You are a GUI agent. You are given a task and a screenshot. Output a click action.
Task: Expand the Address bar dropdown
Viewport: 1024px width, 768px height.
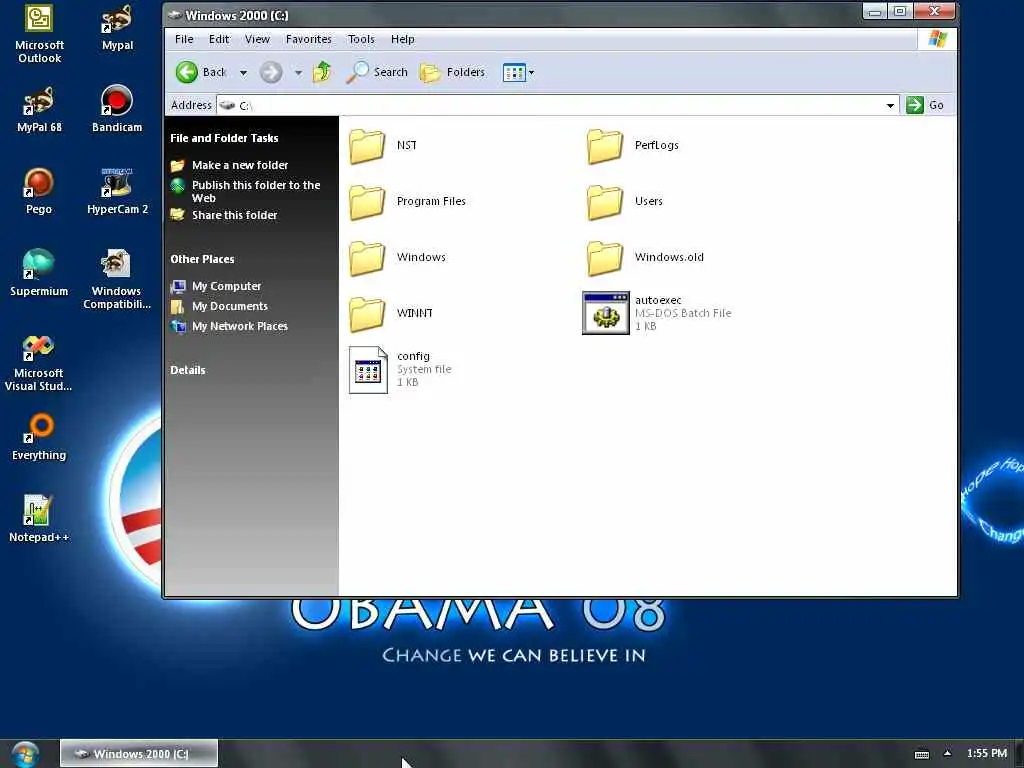pyautogui.click(x=889, y=105)
